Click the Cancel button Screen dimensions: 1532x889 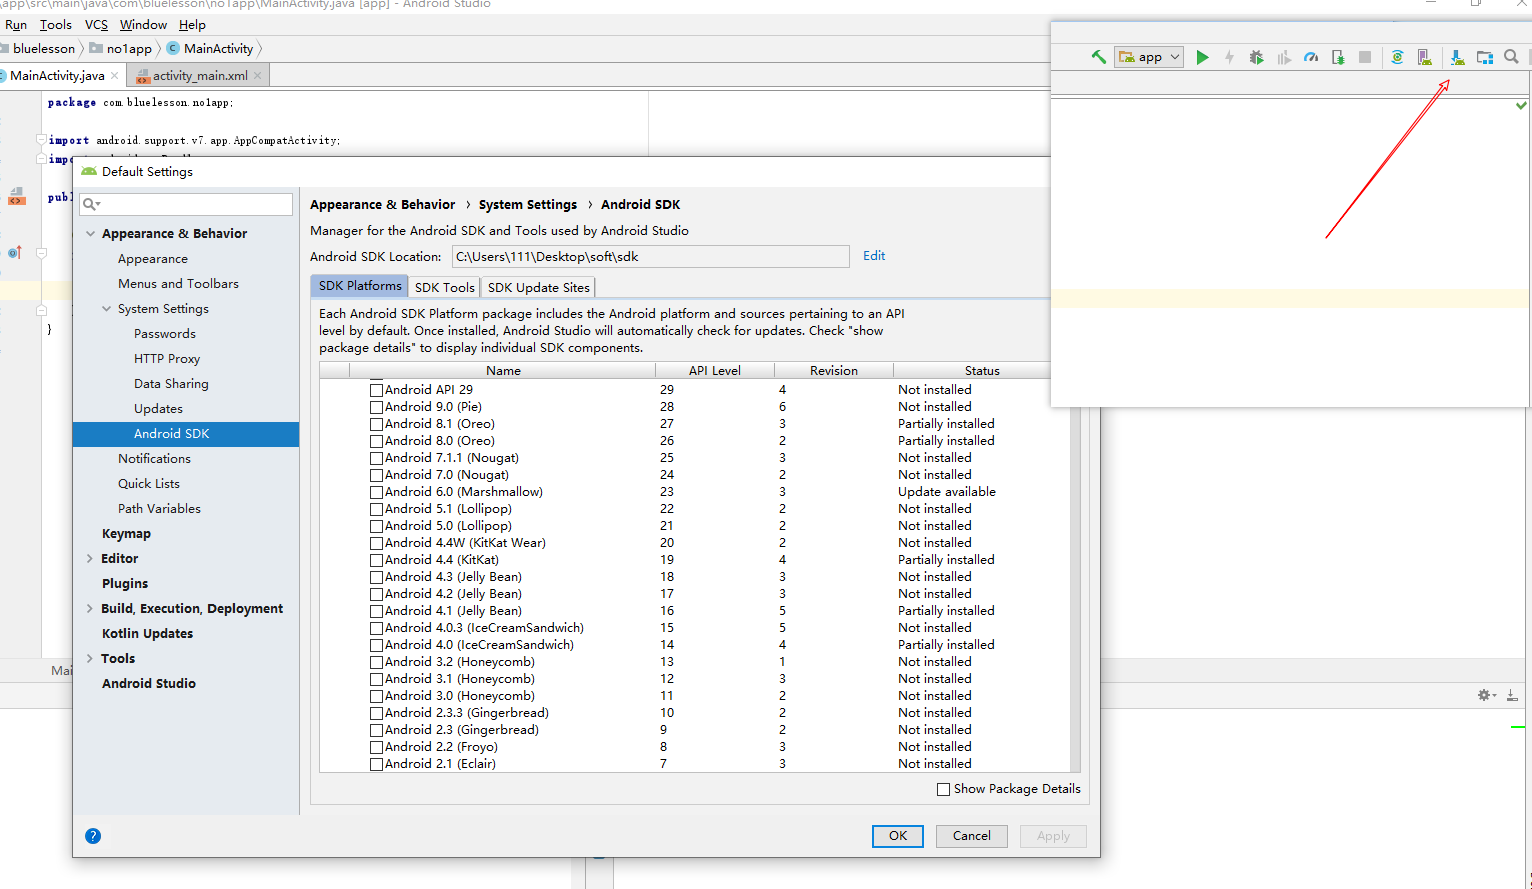(x=972, y=836)
